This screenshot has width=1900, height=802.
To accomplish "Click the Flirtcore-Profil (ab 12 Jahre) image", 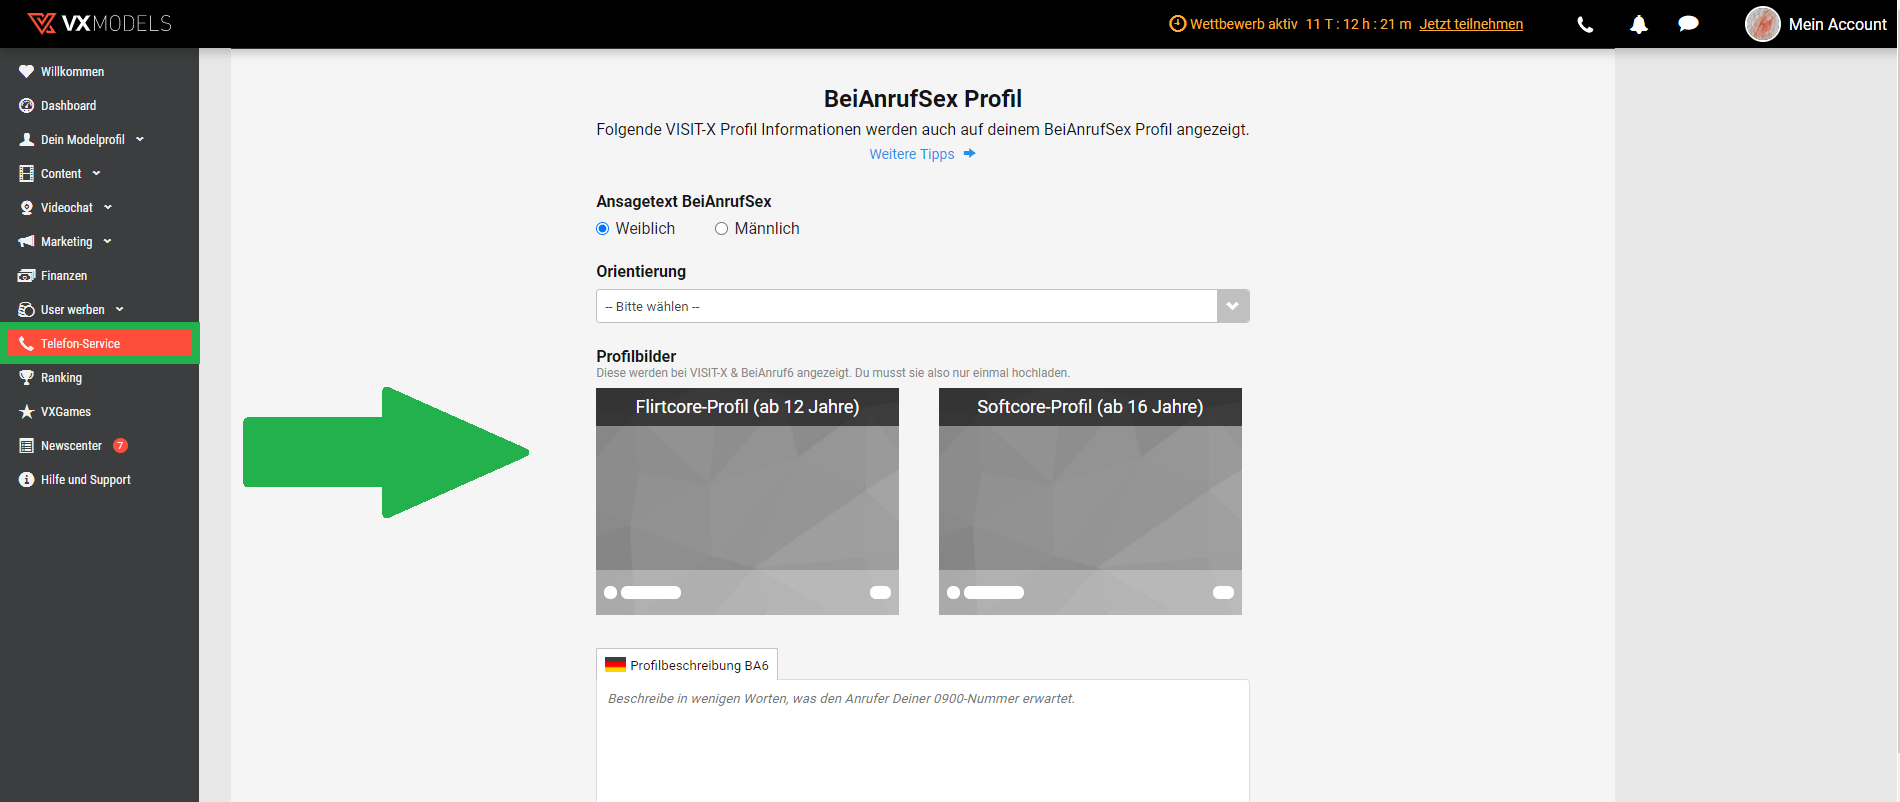I will [x=747, y=501].
